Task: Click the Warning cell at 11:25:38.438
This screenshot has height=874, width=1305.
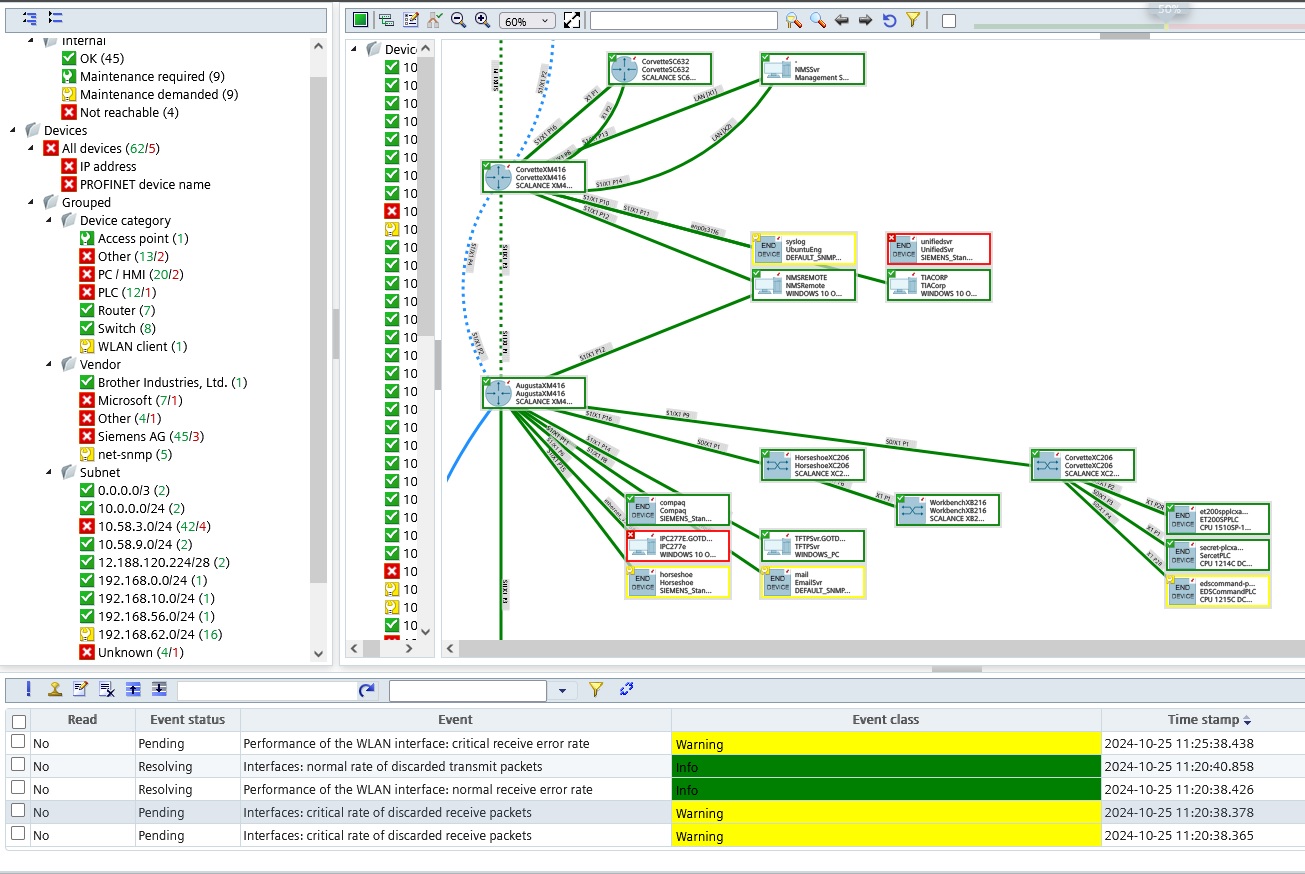Action: 886,744
